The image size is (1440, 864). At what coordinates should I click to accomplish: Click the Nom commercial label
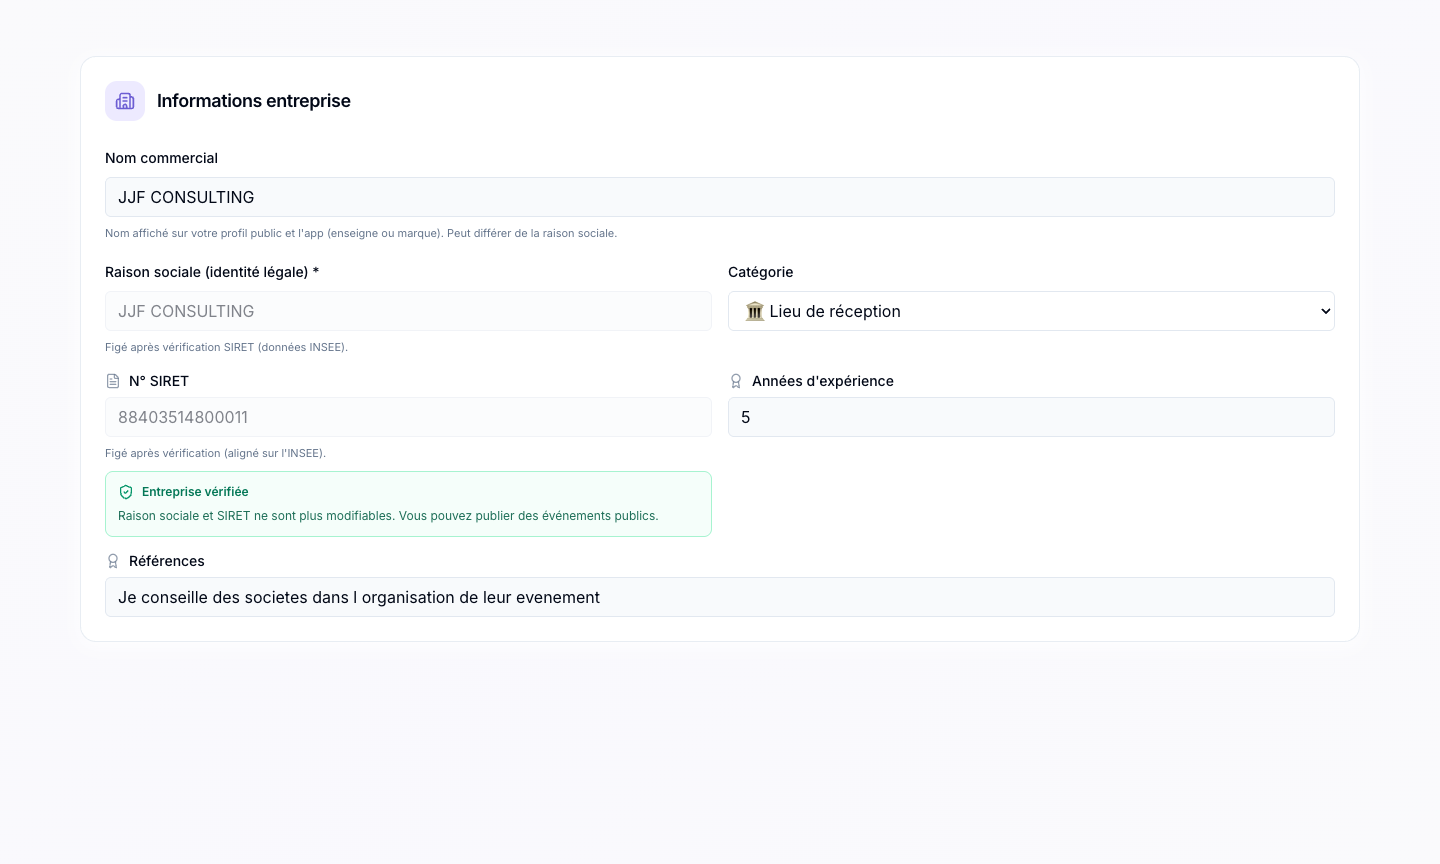161,158
